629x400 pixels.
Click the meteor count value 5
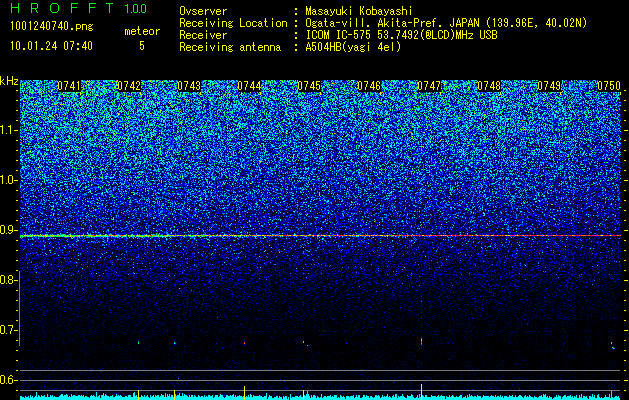pos(142,46)
